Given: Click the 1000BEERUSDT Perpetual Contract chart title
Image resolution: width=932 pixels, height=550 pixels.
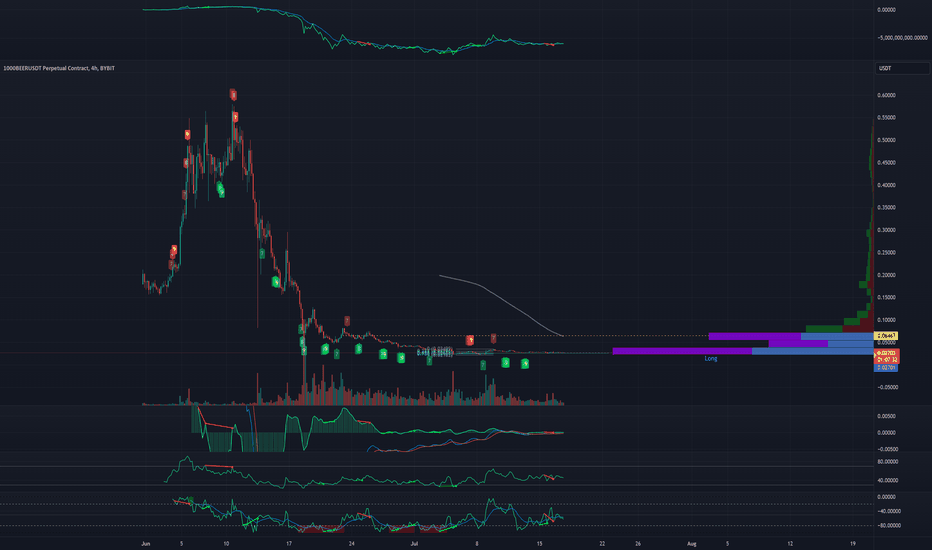Looking at the screenshot, I should click(x=59, y=68).
